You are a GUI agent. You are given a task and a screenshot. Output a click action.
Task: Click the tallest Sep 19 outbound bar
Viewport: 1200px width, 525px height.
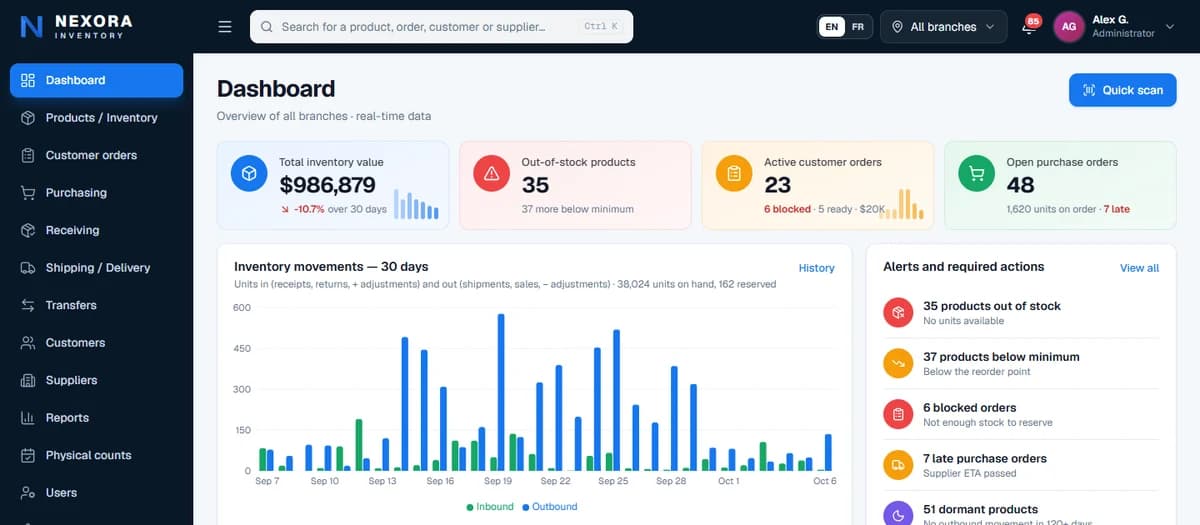coord(501,392)
